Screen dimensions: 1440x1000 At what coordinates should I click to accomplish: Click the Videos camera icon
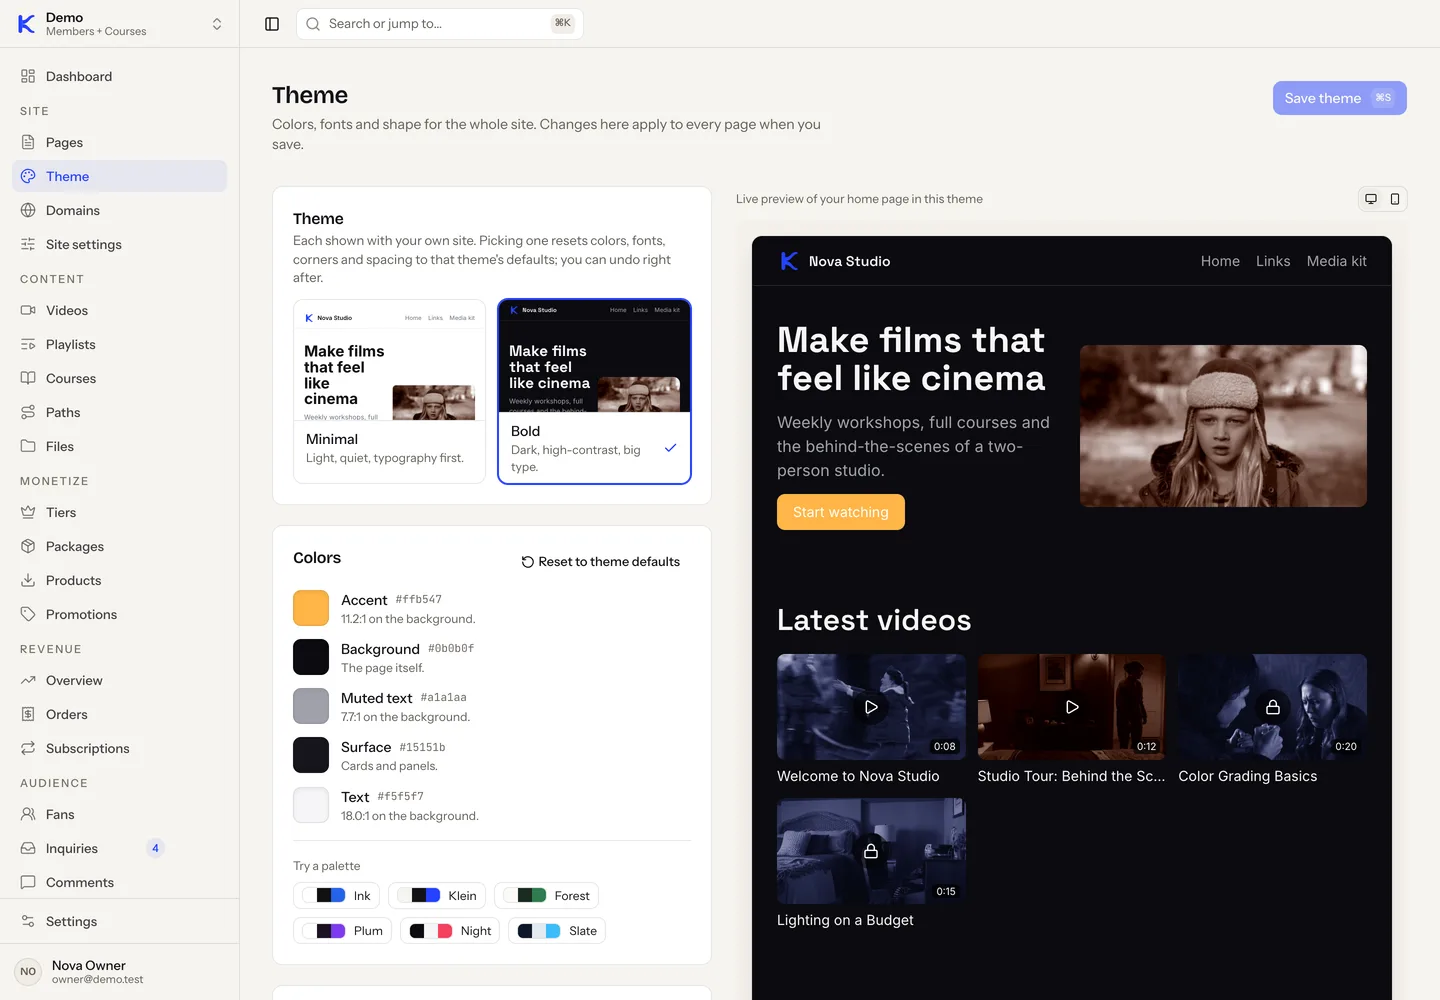[28, 310]
